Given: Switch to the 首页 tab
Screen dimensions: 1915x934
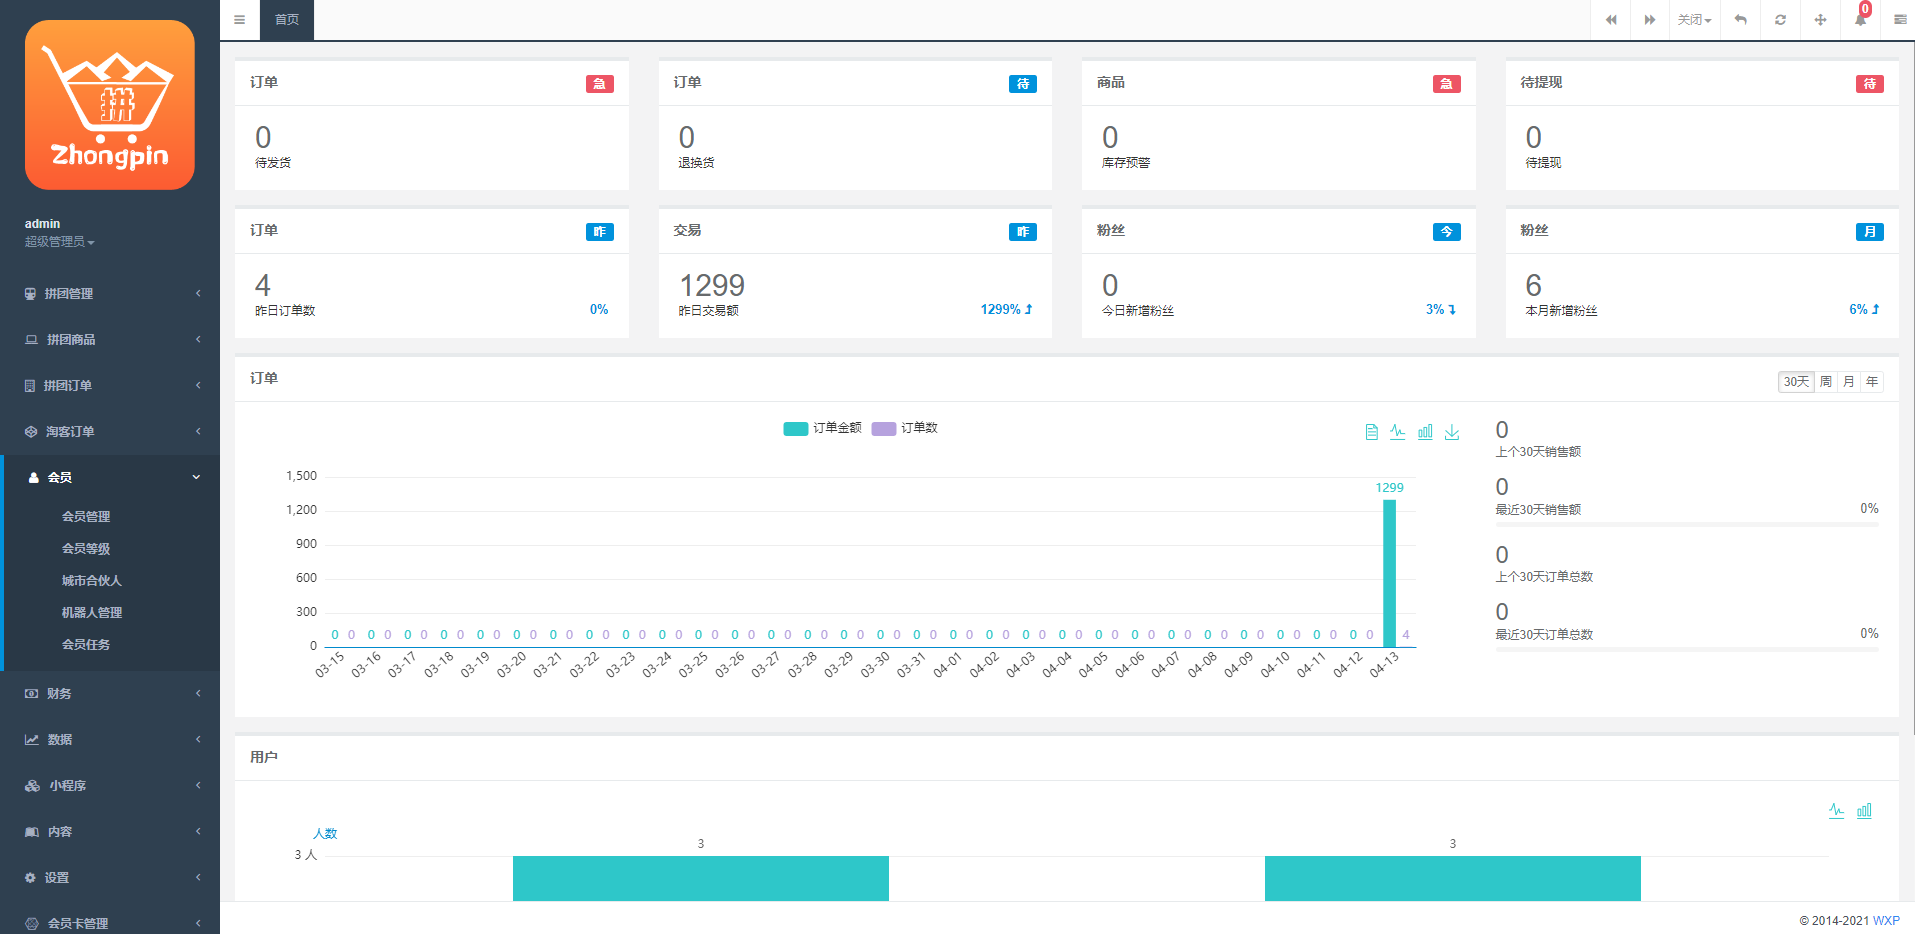Looking at the screenshot, I should coord(287,20).
